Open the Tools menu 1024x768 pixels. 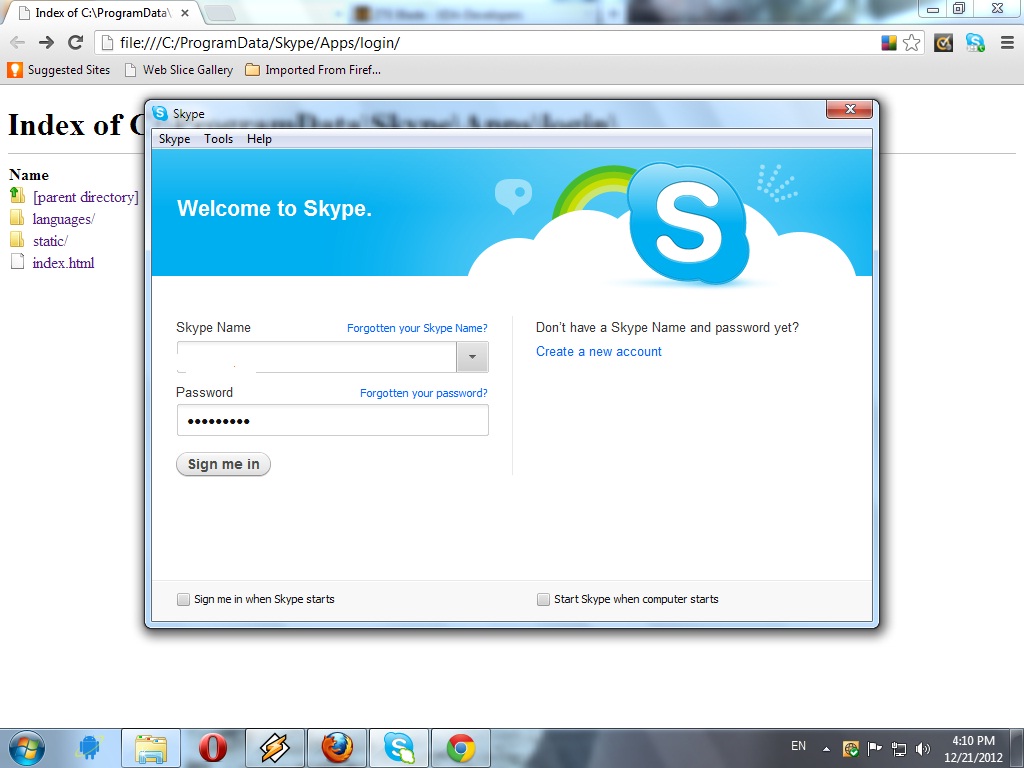(x=218, y=139)
